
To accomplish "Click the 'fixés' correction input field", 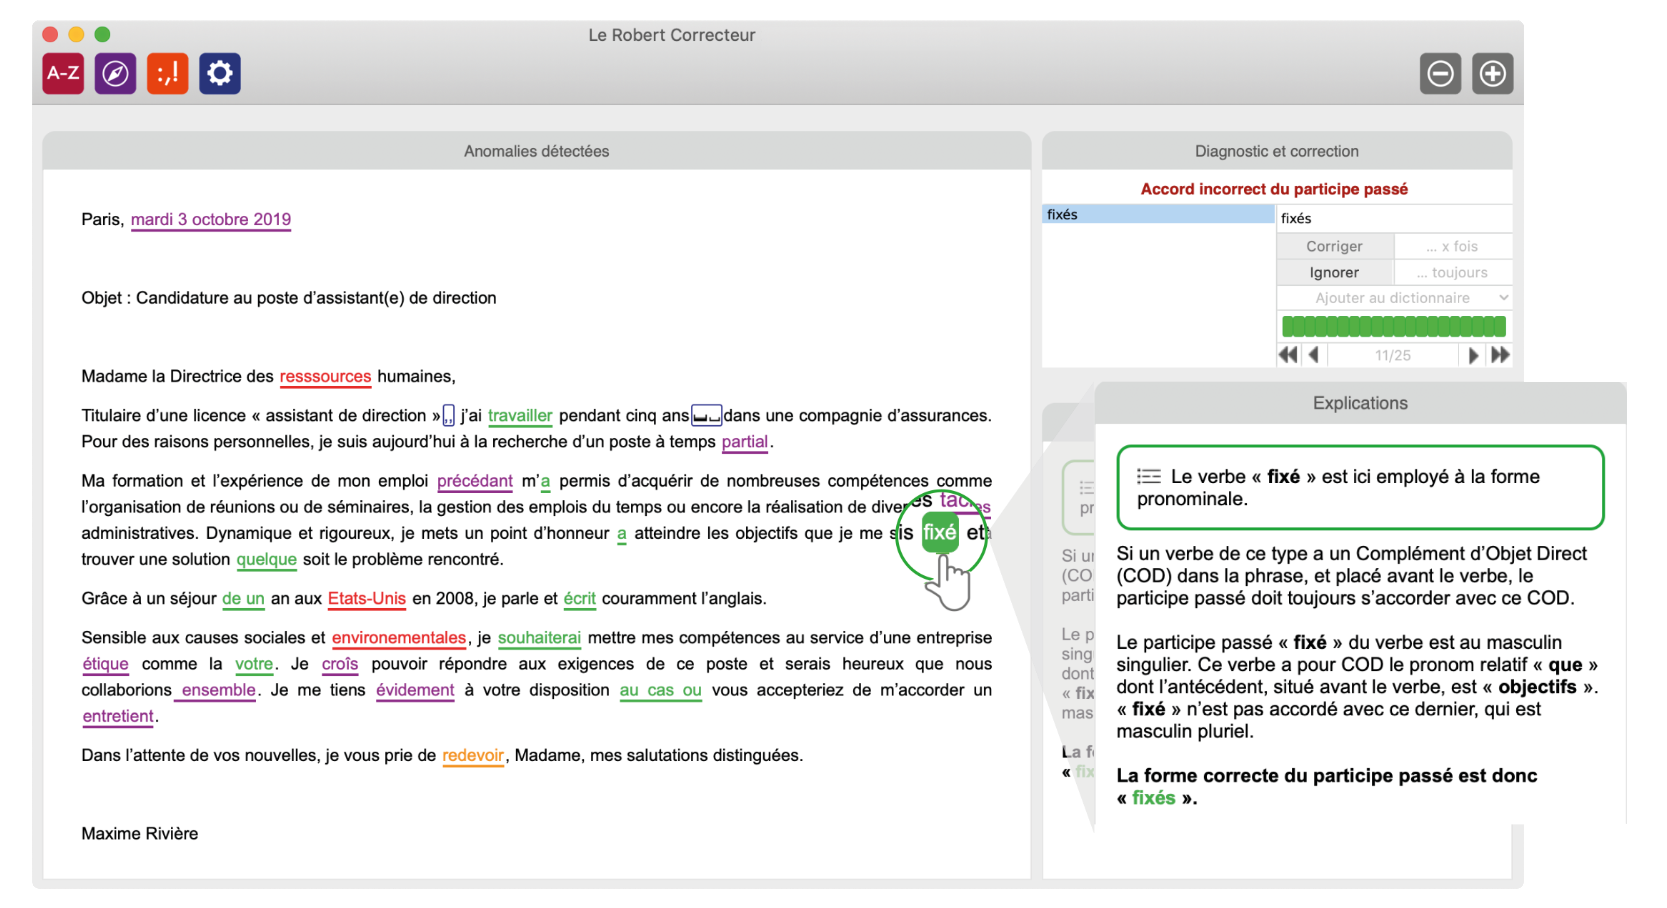I will (1394, 218).
